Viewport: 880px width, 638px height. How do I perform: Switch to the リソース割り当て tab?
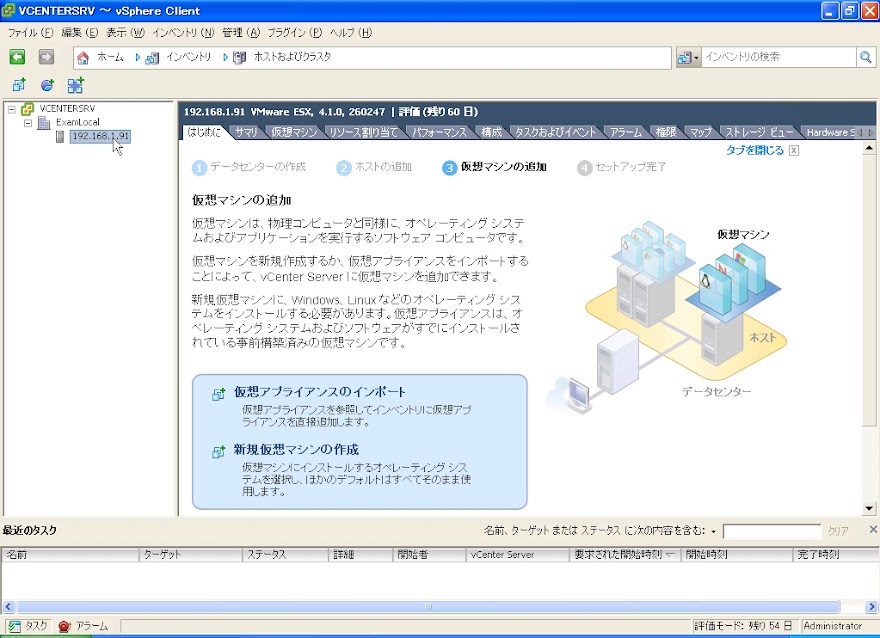coord(363,132)
